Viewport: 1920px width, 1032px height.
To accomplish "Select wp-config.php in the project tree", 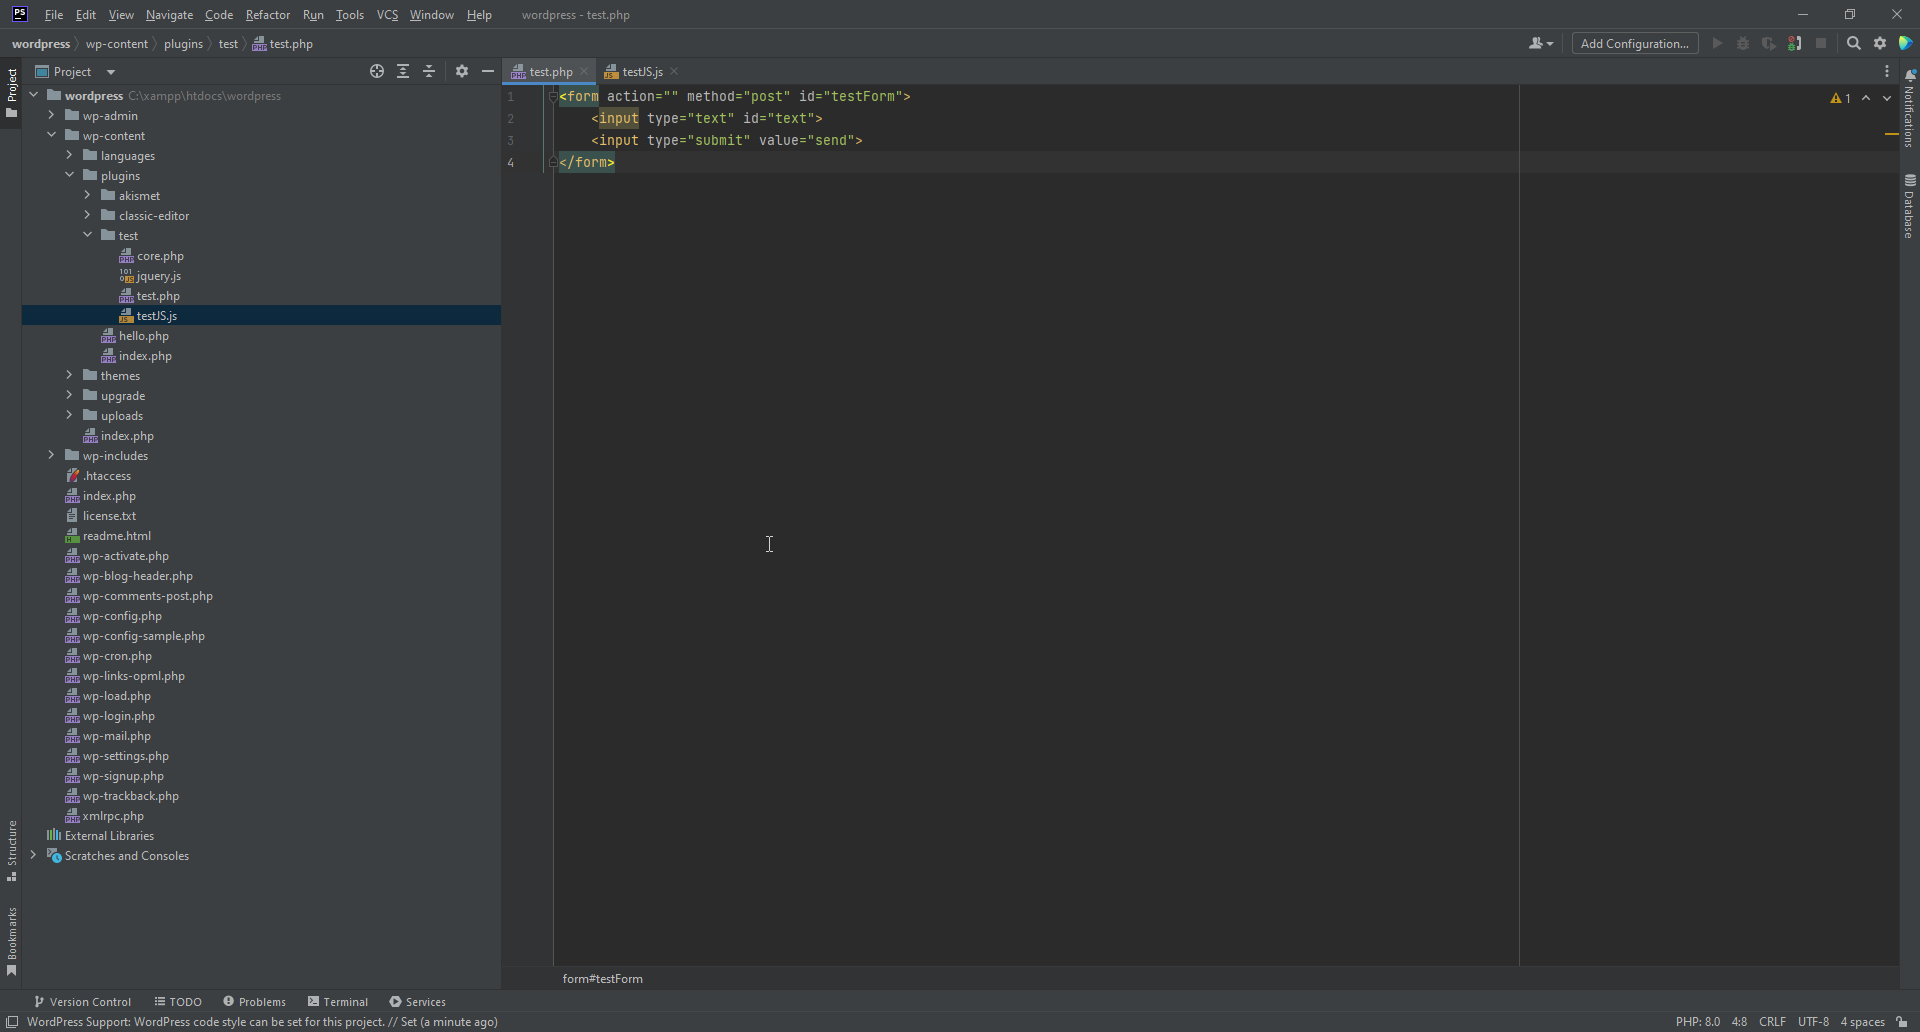I will 122,615.
